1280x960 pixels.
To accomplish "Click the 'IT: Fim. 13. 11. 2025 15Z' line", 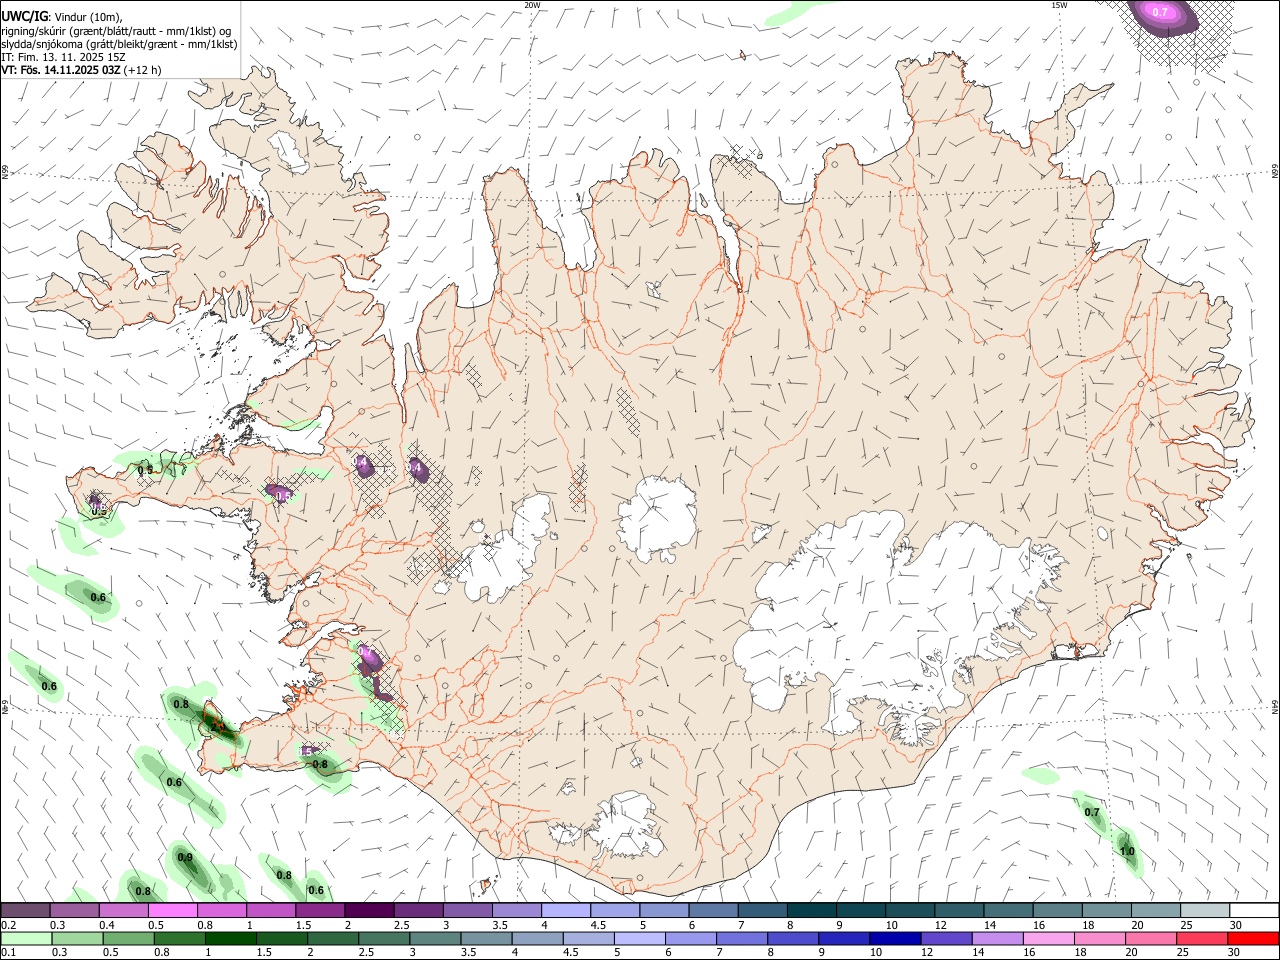I will (x=63, y=57).
